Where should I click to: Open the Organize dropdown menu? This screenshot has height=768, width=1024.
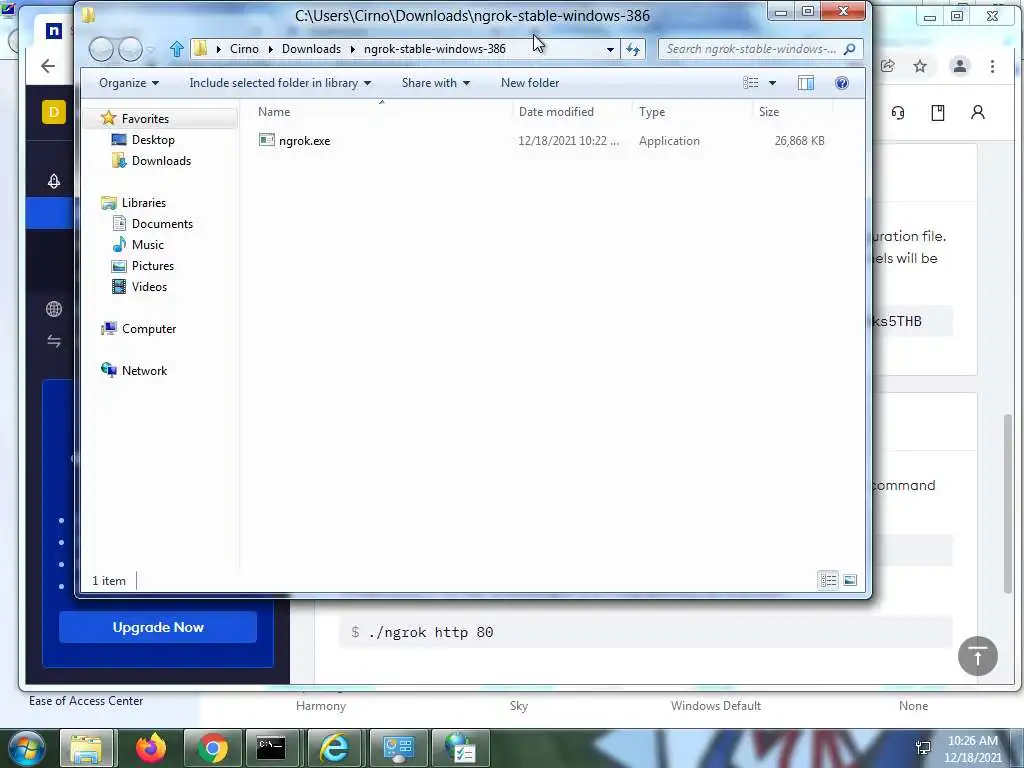[129, 83]
